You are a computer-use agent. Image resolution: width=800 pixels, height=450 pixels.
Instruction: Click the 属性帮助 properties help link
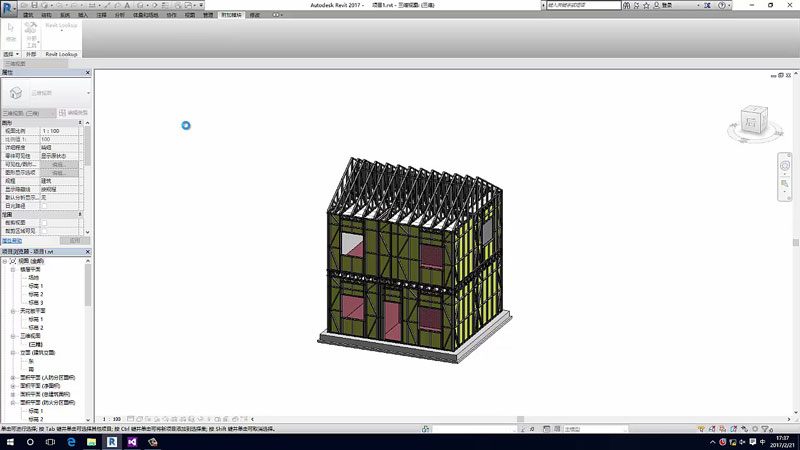(12, 240)
